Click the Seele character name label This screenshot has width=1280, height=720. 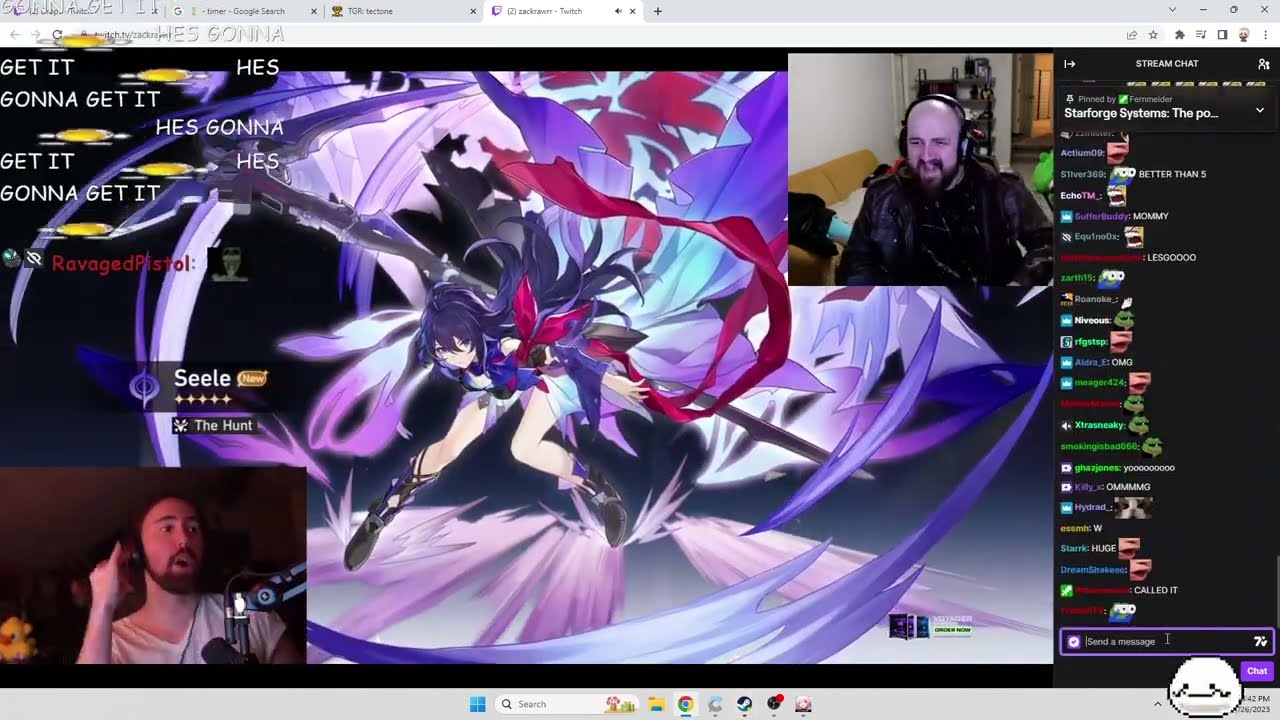[202, 378]
